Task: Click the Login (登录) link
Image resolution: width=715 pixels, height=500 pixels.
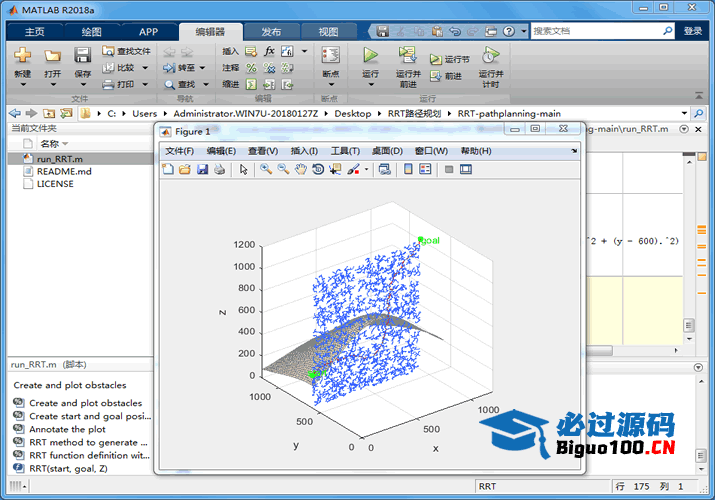Action: point(693,31)
